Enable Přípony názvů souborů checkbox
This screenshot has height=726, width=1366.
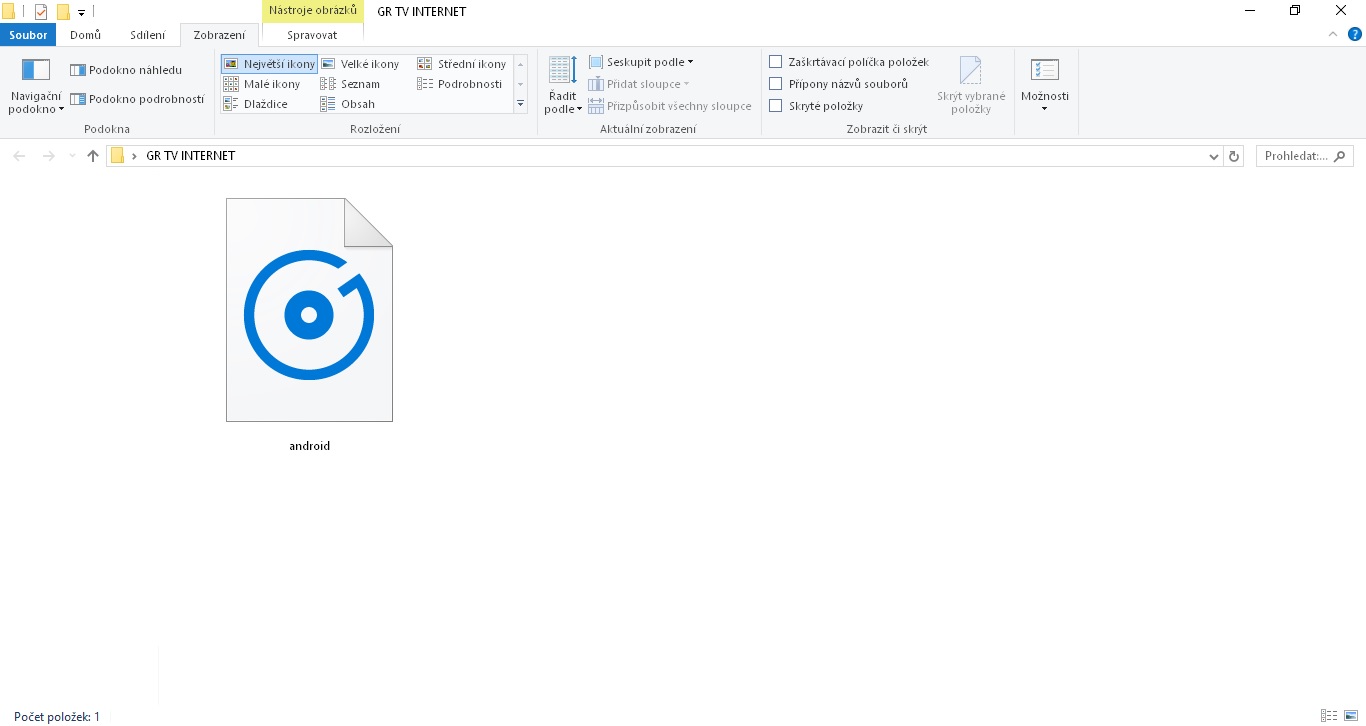(775, 84)
